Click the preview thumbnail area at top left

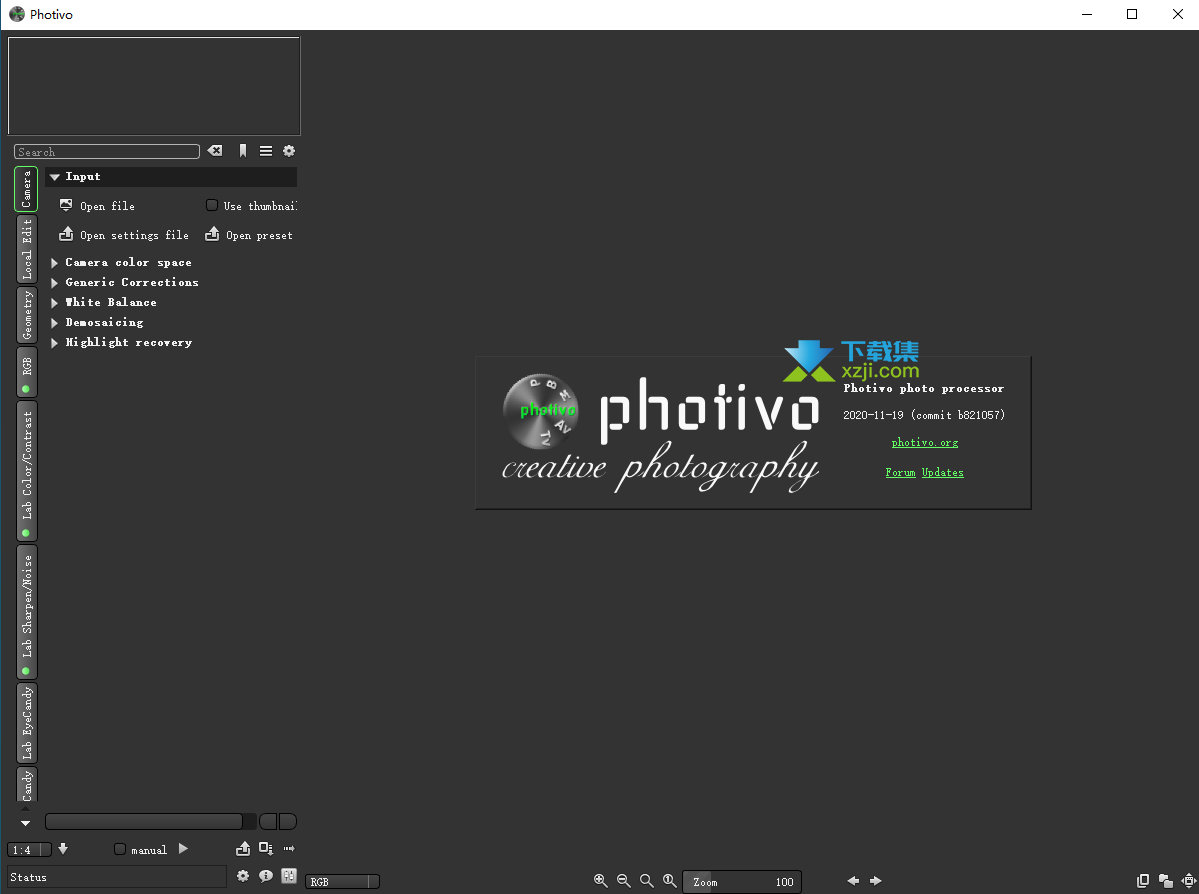pyautogui.click(x=154, y=86)
